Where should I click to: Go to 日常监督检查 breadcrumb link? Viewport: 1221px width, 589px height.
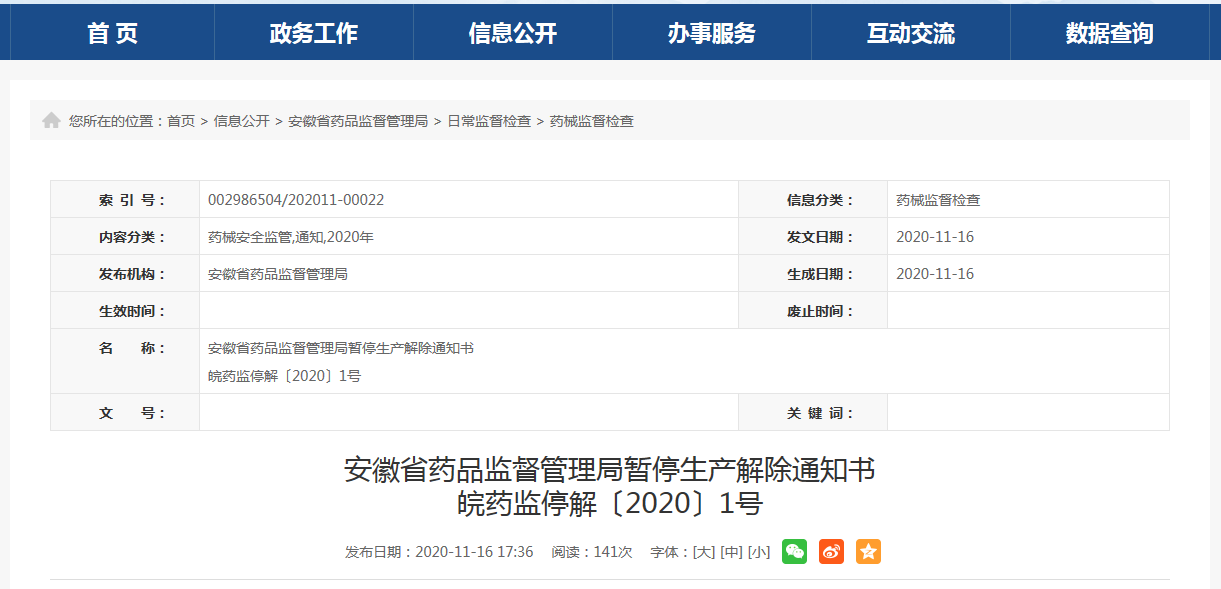pyautogui.click(x=489, y=121)
